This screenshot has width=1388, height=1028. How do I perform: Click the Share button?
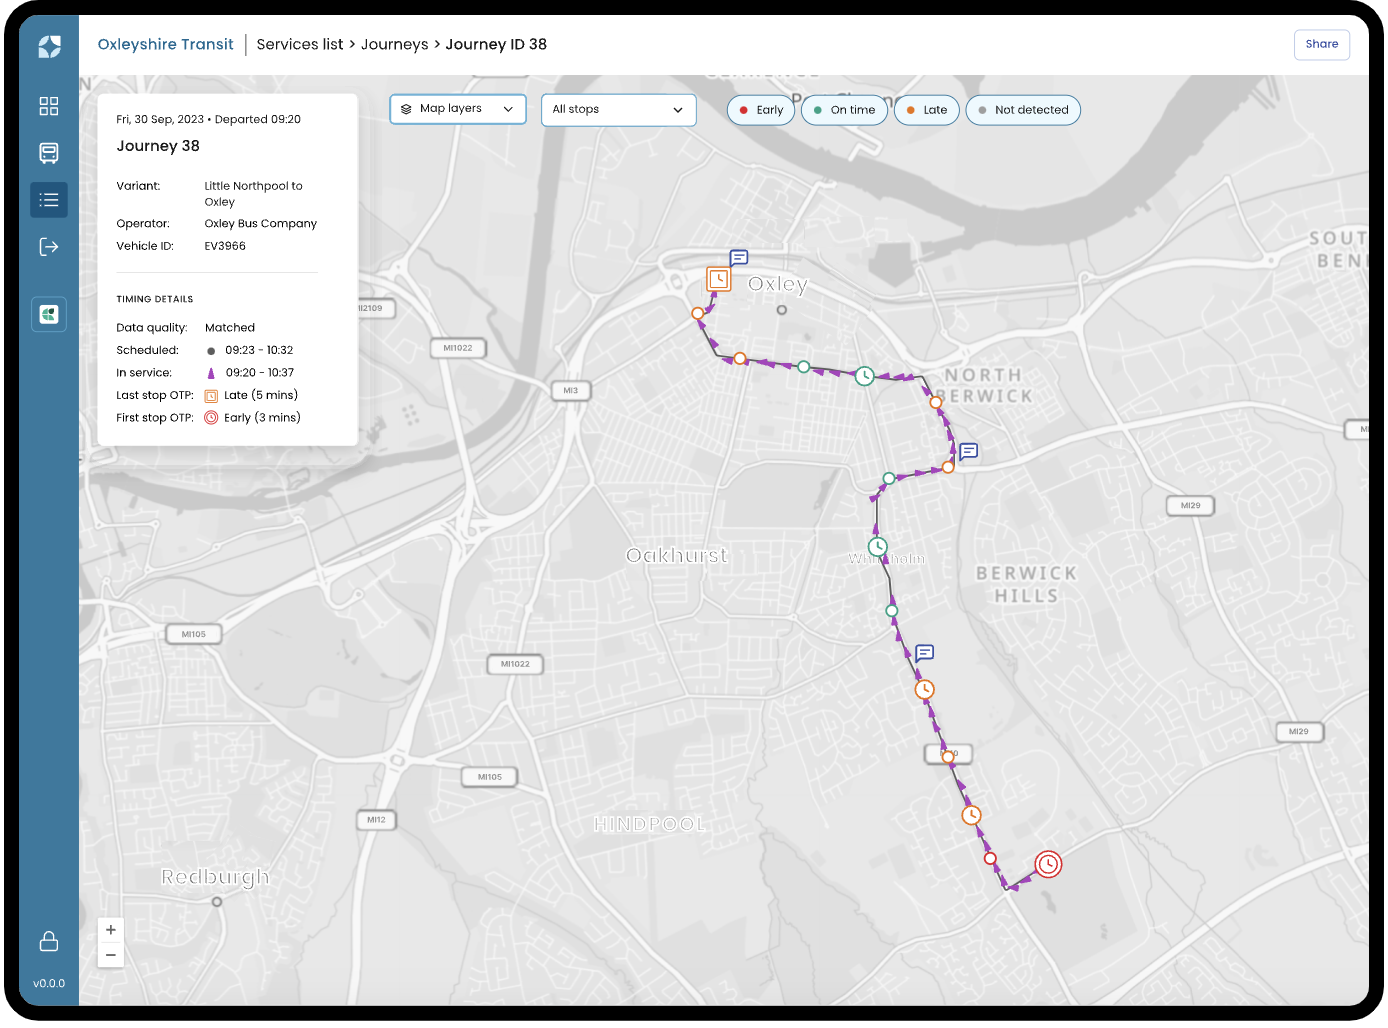(x=1321, y=44)
